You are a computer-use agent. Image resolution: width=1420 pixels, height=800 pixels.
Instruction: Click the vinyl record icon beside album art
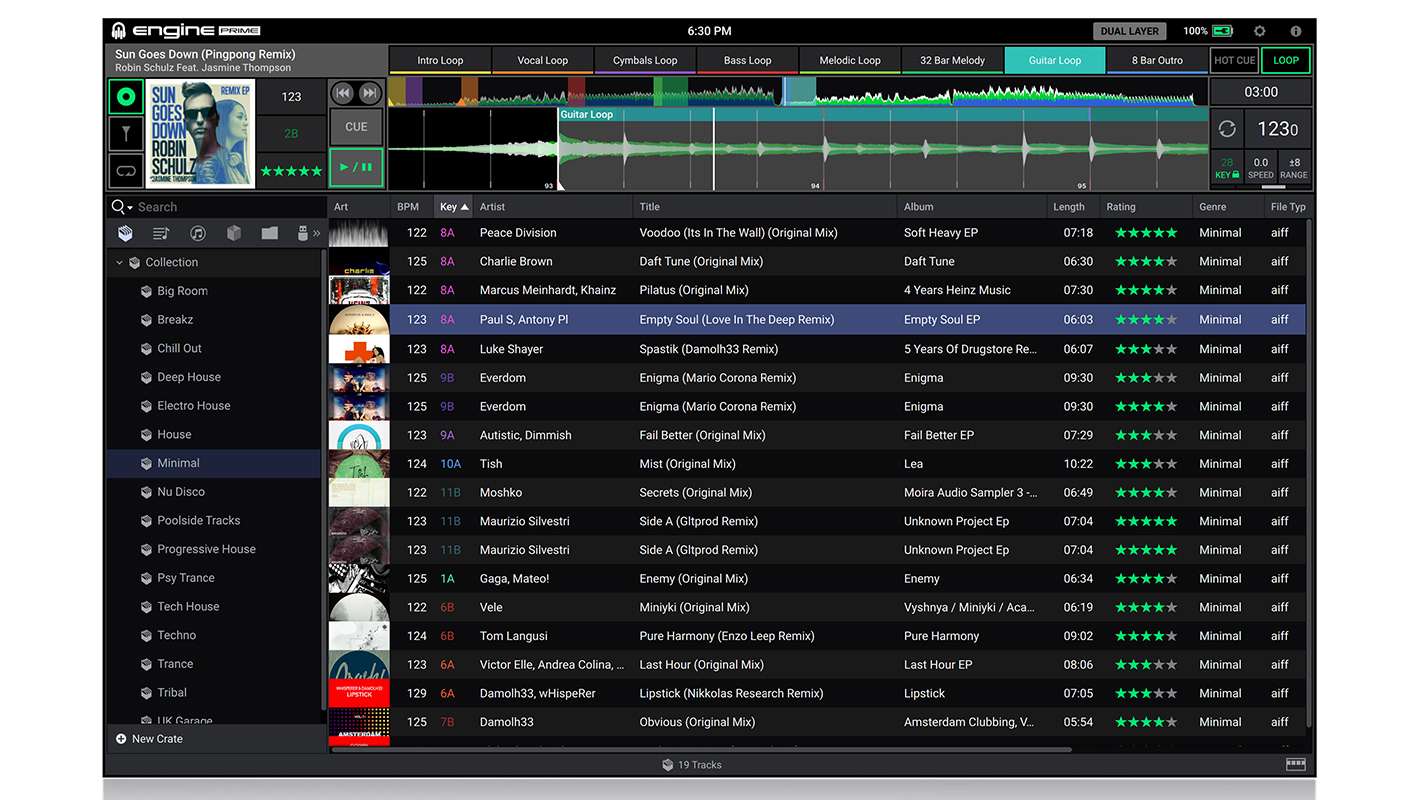coord(125,97)
